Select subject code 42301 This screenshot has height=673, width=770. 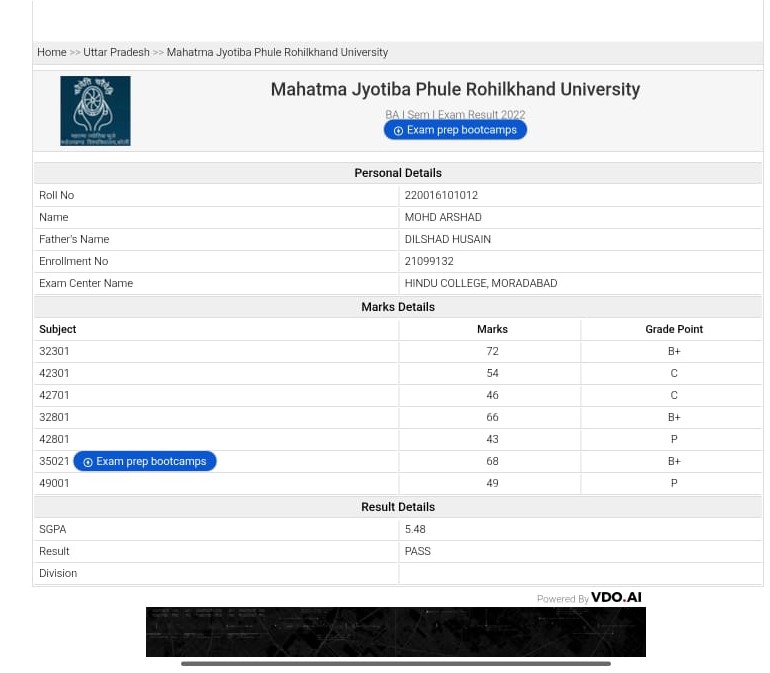pos(54,373)
